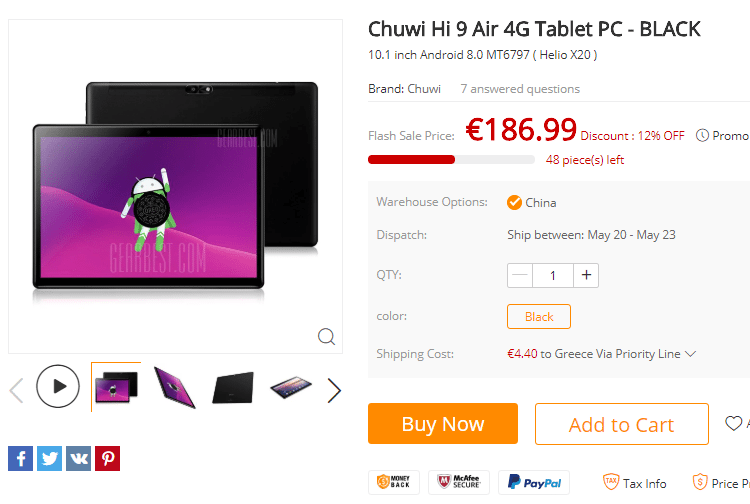Click the Buy Now button

coord(443,424)
